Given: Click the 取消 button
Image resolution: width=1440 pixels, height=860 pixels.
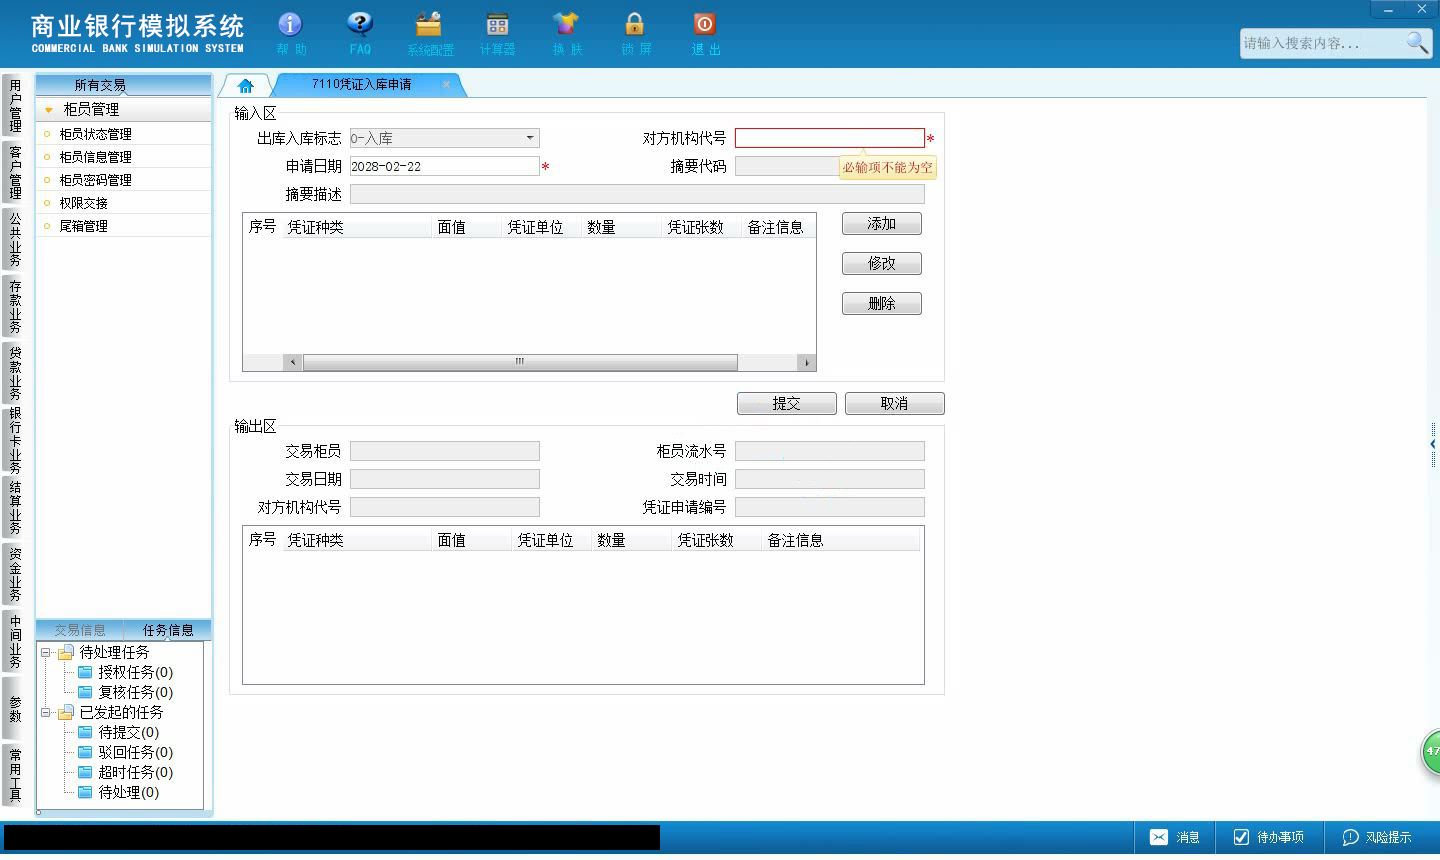Looking at the screenshot, I should [895, 403].
